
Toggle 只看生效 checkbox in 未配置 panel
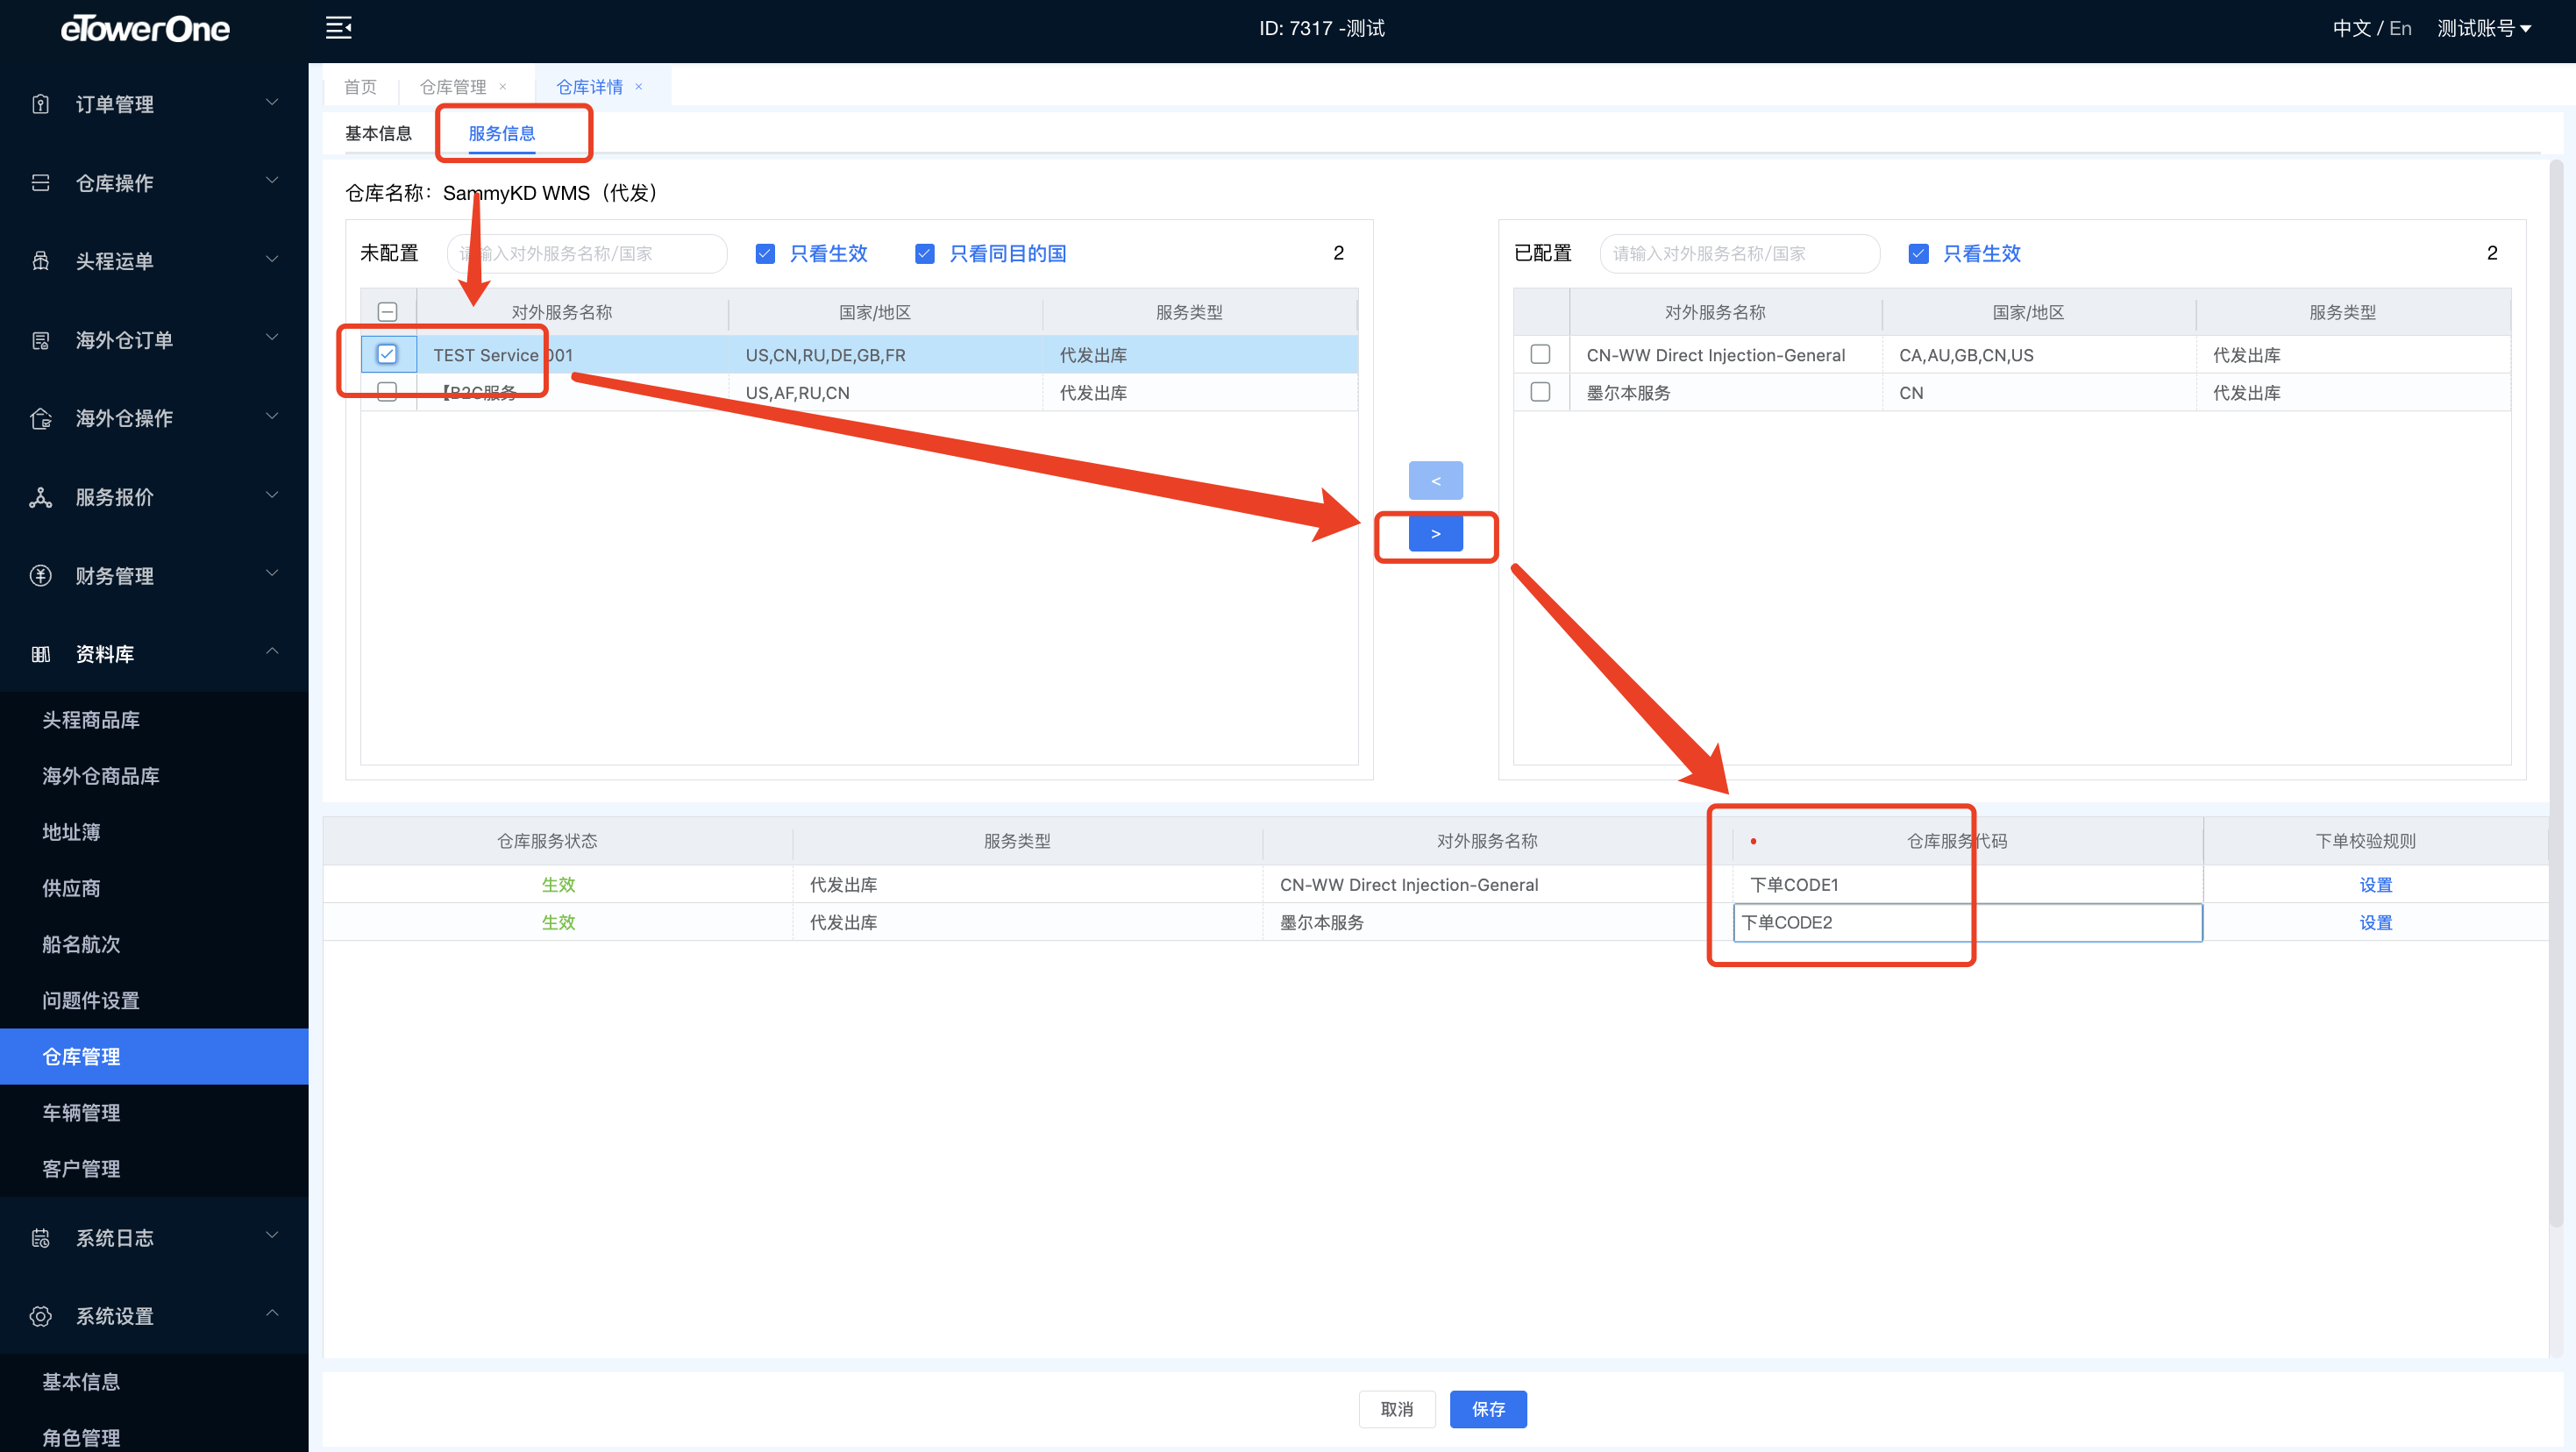(765, 254)
